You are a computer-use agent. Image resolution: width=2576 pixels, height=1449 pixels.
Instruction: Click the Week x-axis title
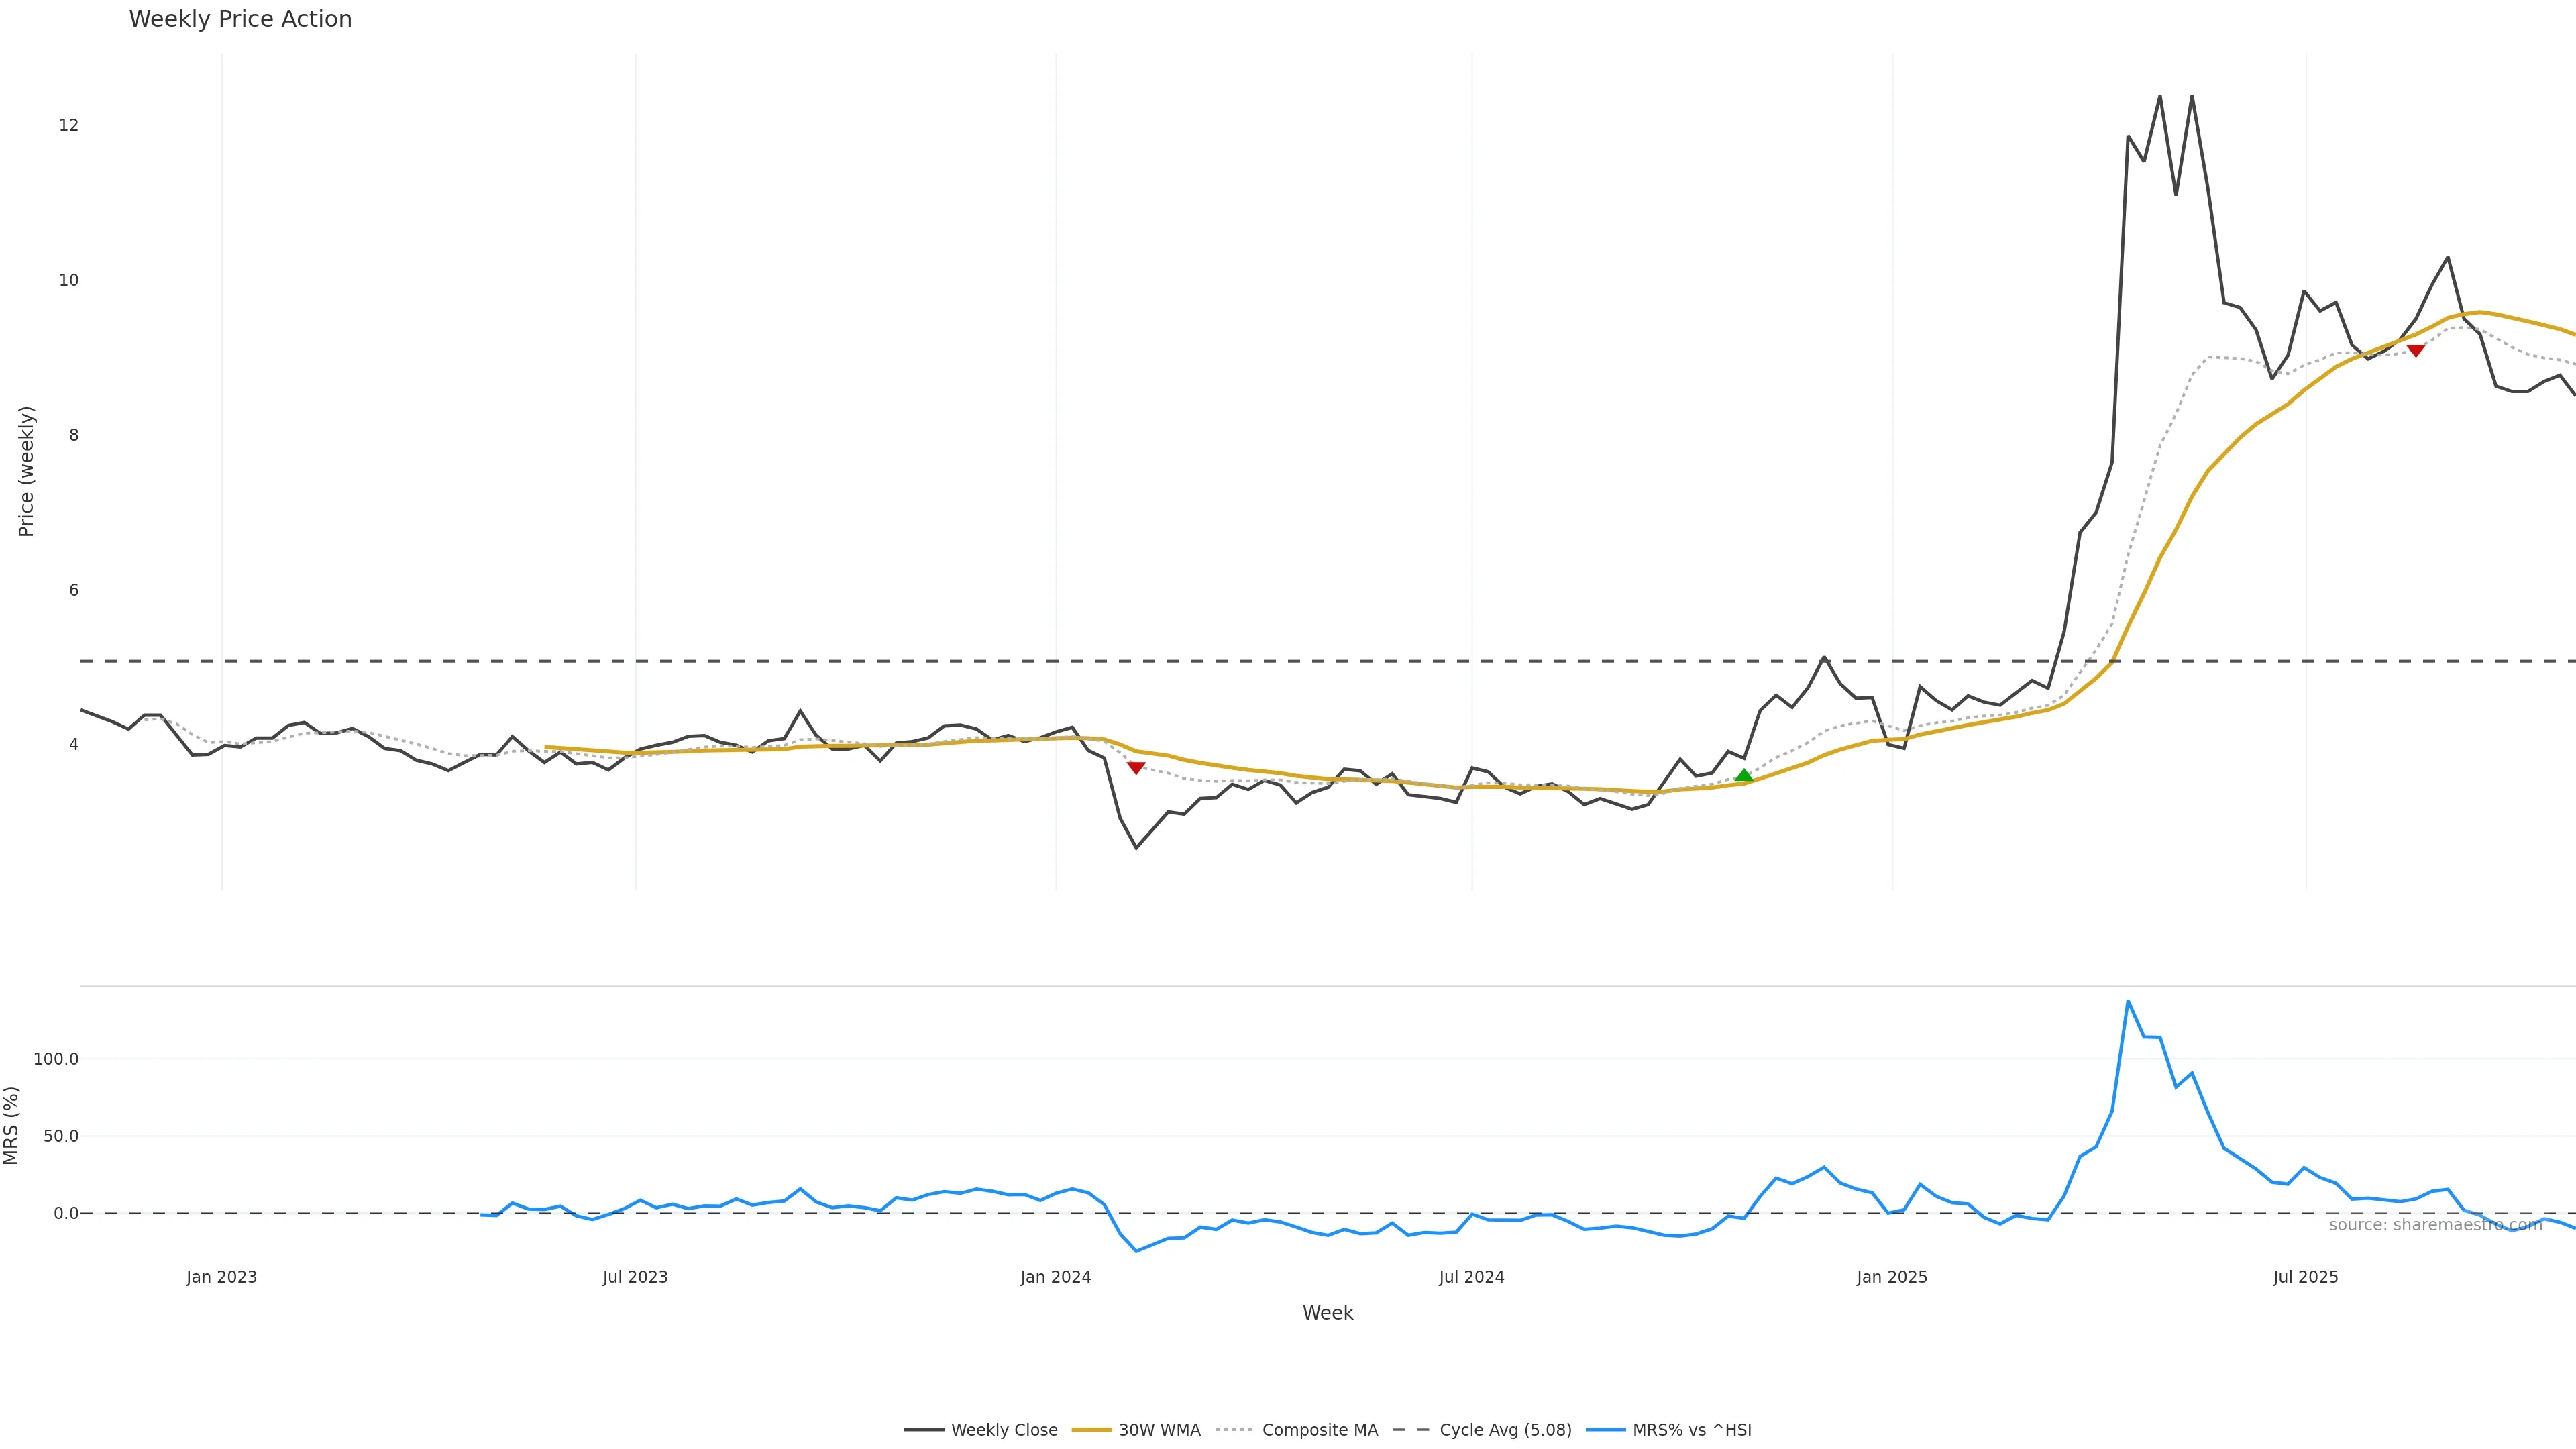(1328, 1313)
